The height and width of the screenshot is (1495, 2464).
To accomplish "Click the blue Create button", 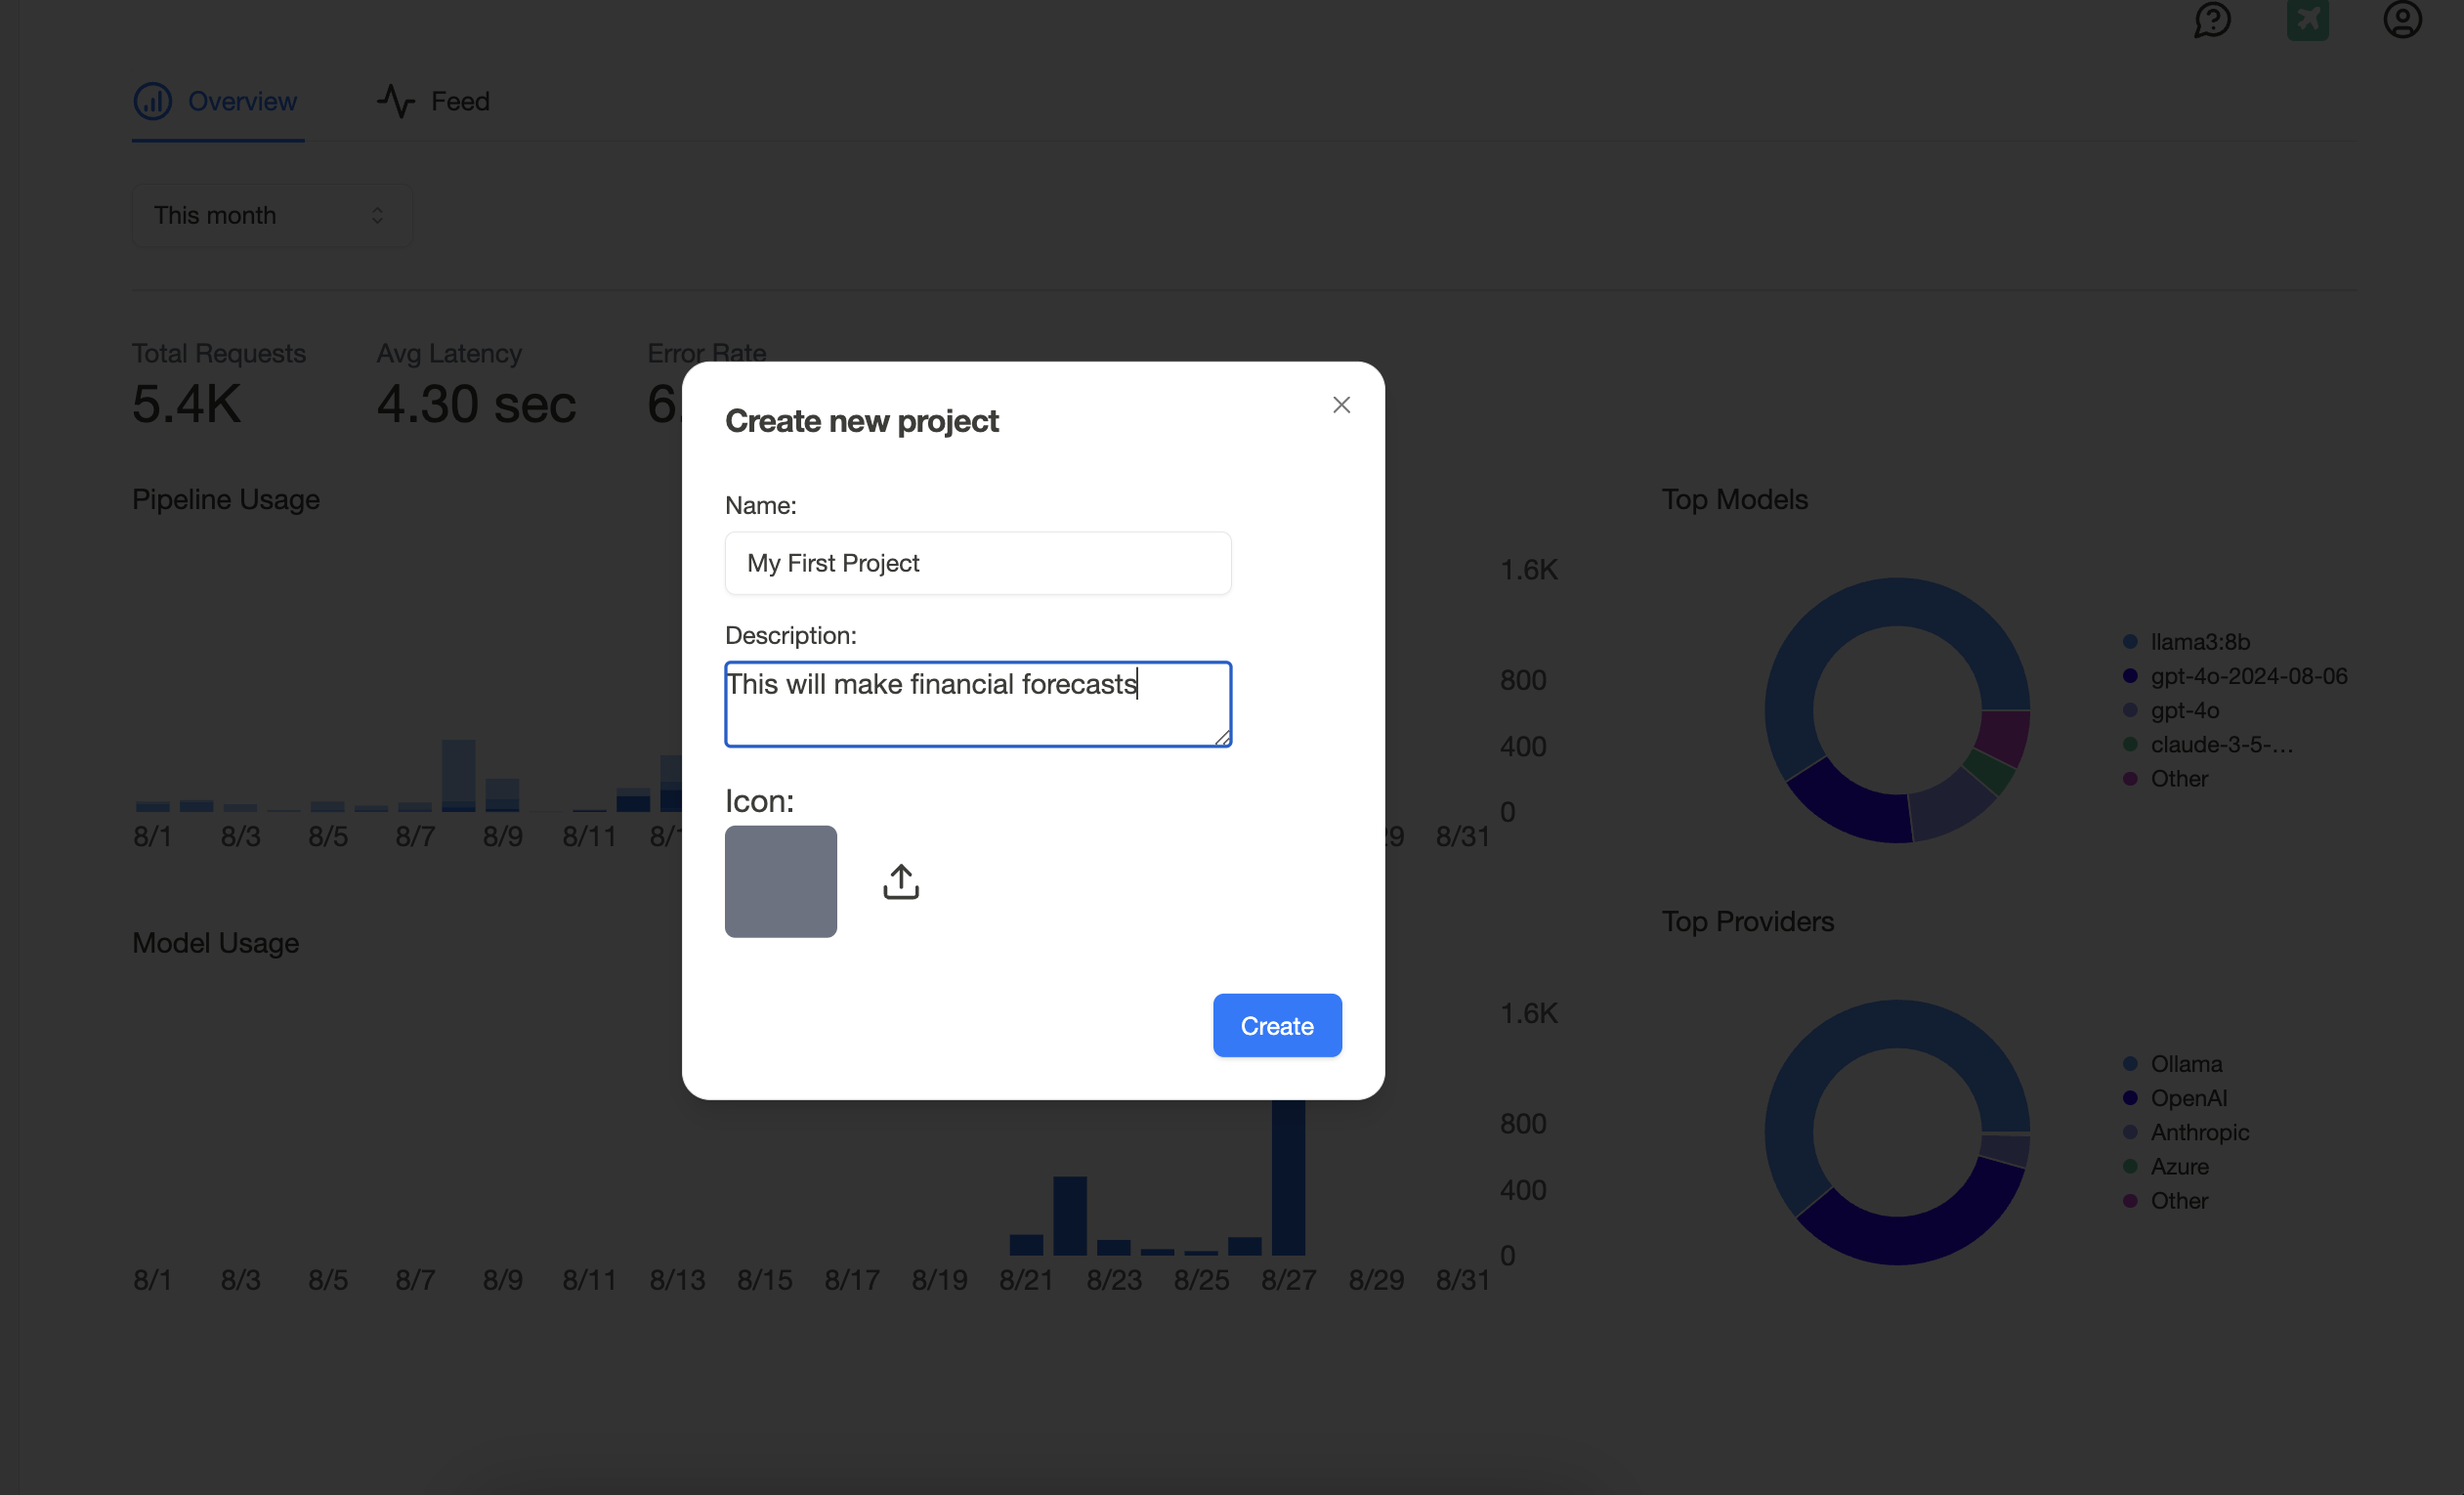I will coord(1277,1025).
